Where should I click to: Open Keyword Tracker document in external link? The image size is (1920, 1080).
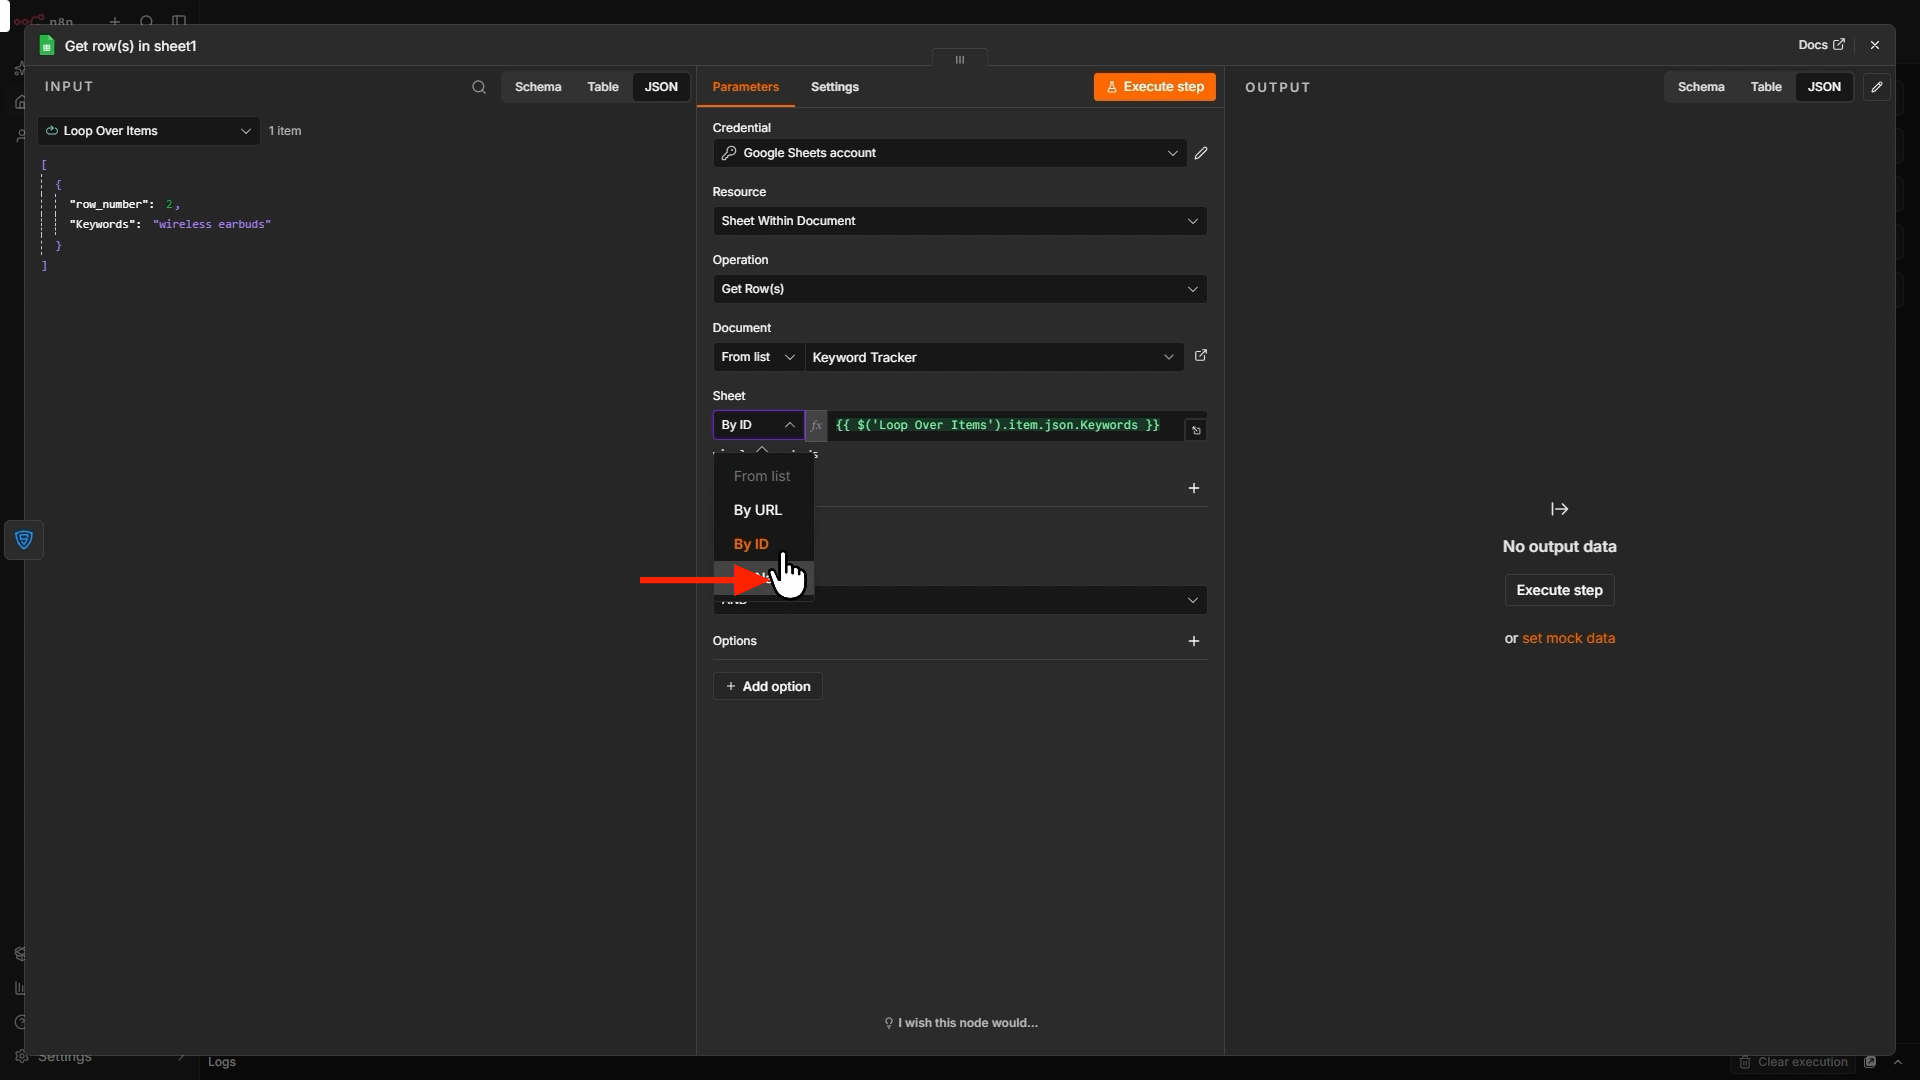[x=1201, y=356]
